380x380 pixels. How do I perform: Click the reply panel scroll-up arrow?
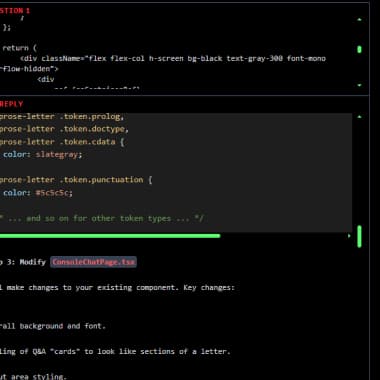coord(359,117)
